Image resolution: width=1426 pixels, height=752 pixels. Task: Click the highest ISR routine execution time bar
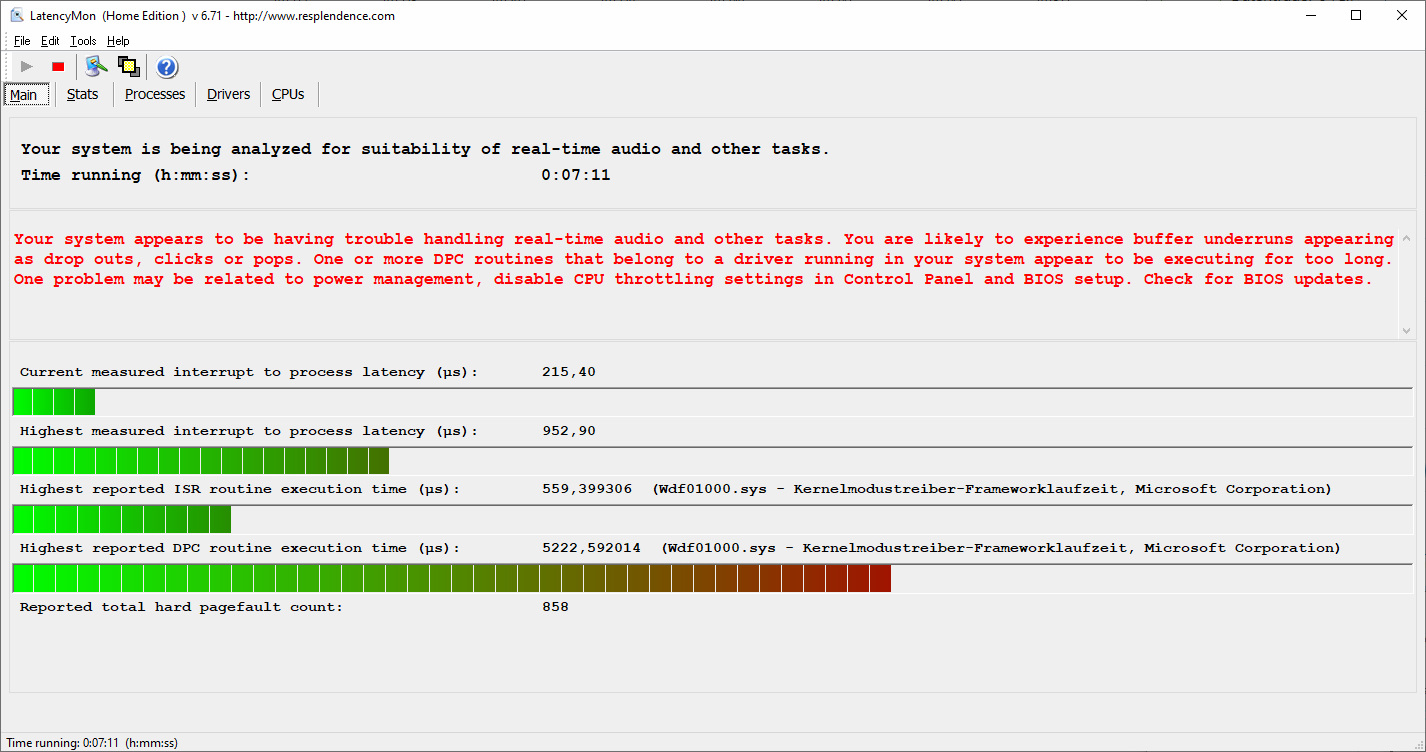[x=712, y=519]
